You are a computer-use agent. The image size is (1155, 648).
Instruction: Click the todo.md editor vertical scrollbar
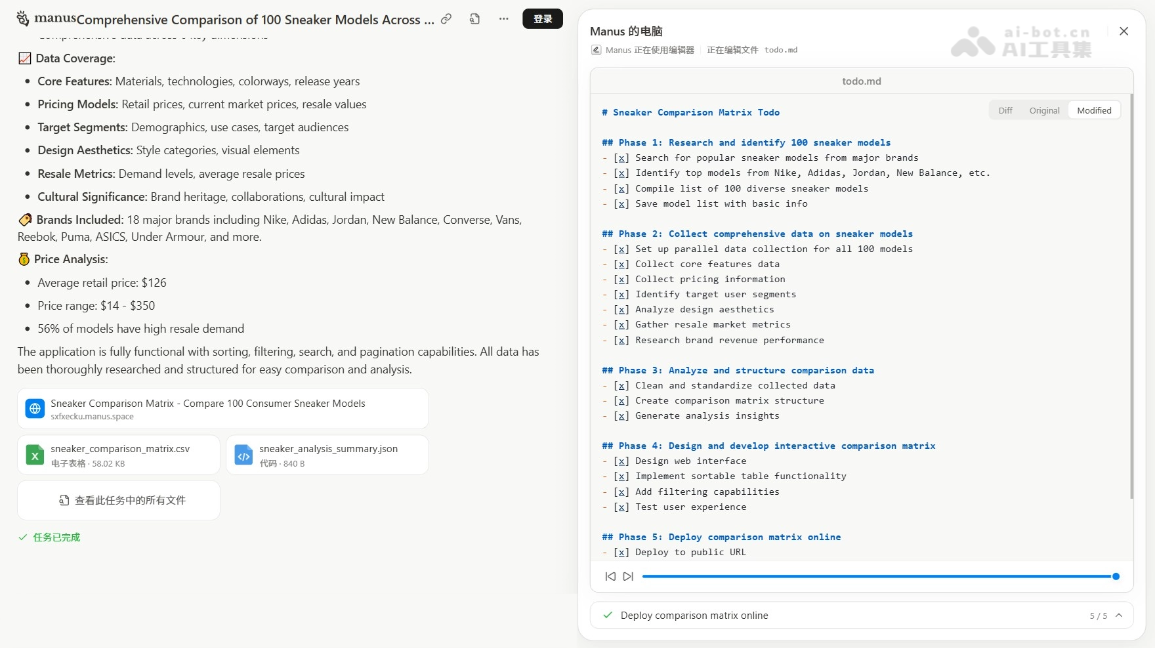tap(1131, 300)
